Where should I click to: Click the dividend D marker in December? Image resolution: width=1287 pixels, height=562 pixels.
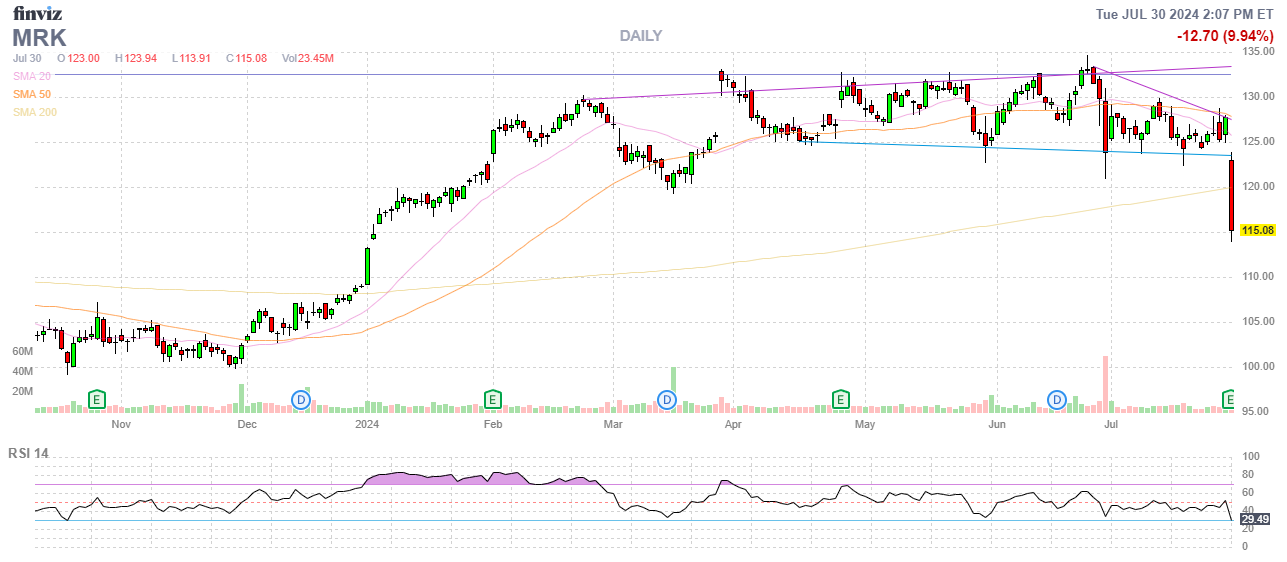point(300,400)
